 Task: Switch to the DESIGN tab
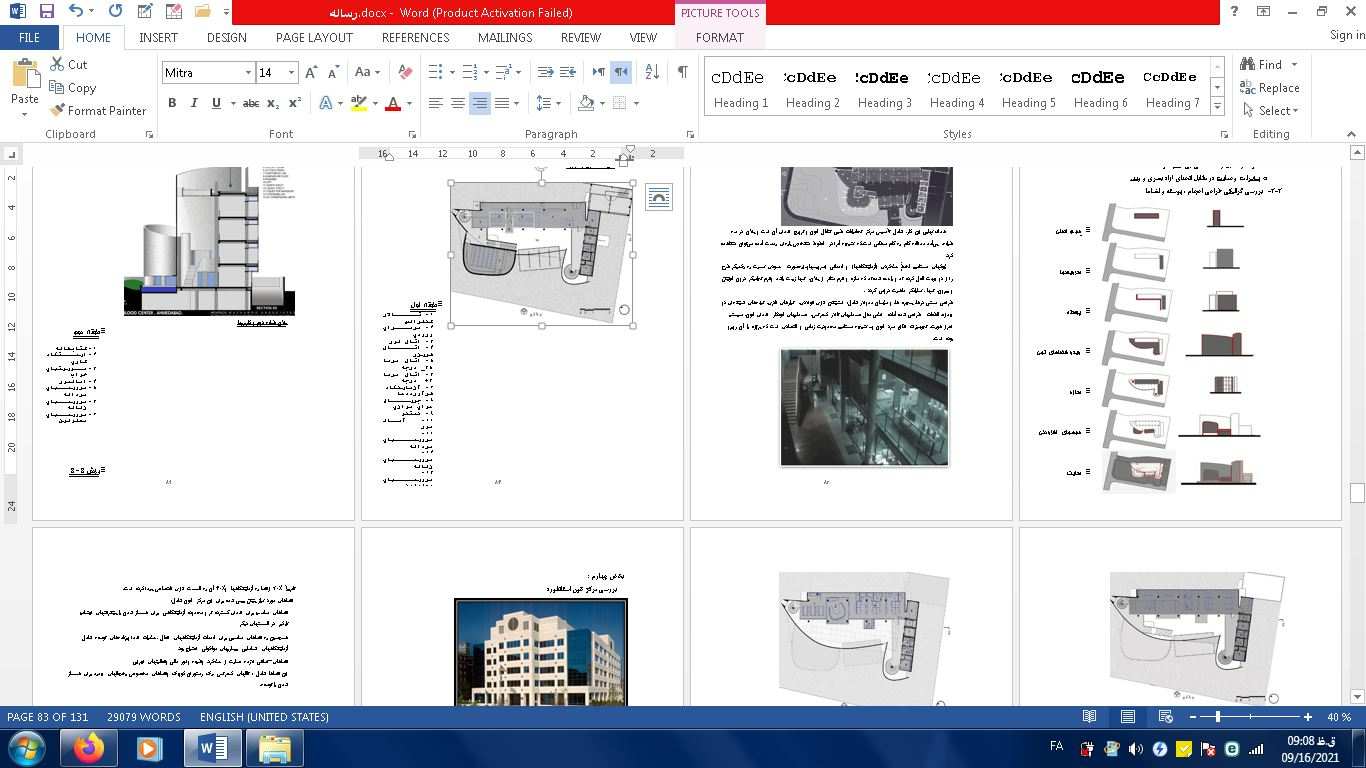(x=227, y=37)
